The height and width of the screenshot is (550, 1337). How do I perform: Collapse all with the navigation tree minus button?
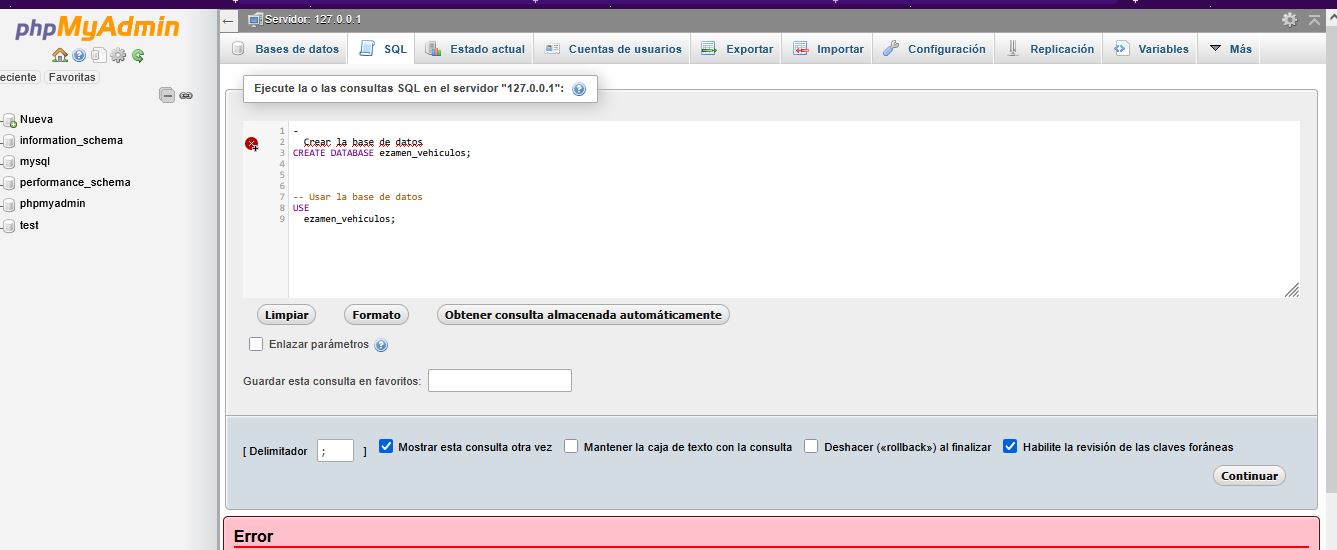(167, 96)
